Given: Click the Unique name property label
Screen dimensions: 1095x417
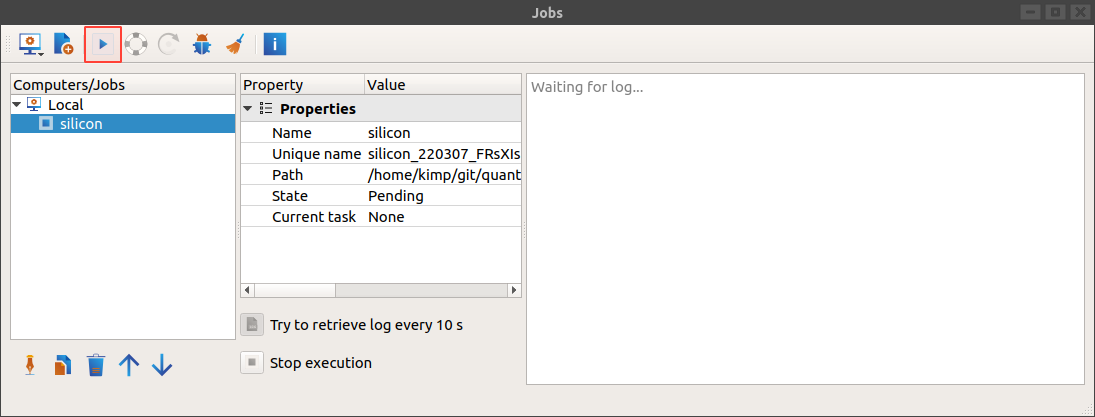Looking at the screenshot, I should click(314, 154).
